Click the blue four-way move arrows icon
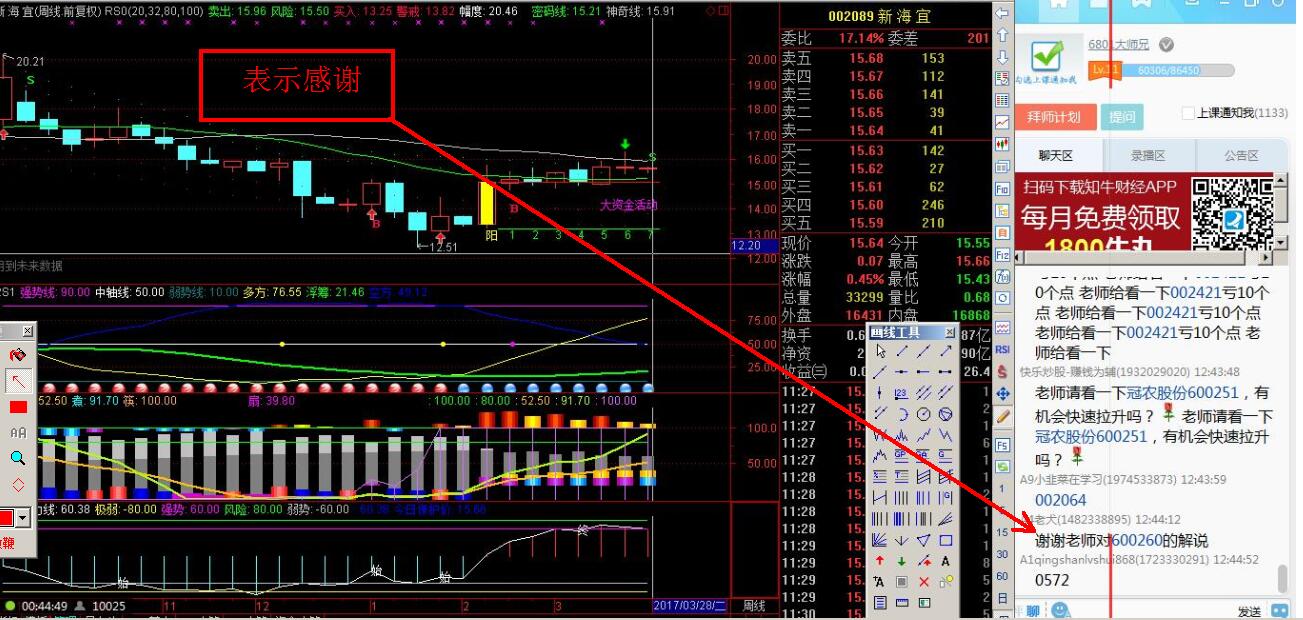This screenshot has width=1303, height=620. tap(1002, 393)
